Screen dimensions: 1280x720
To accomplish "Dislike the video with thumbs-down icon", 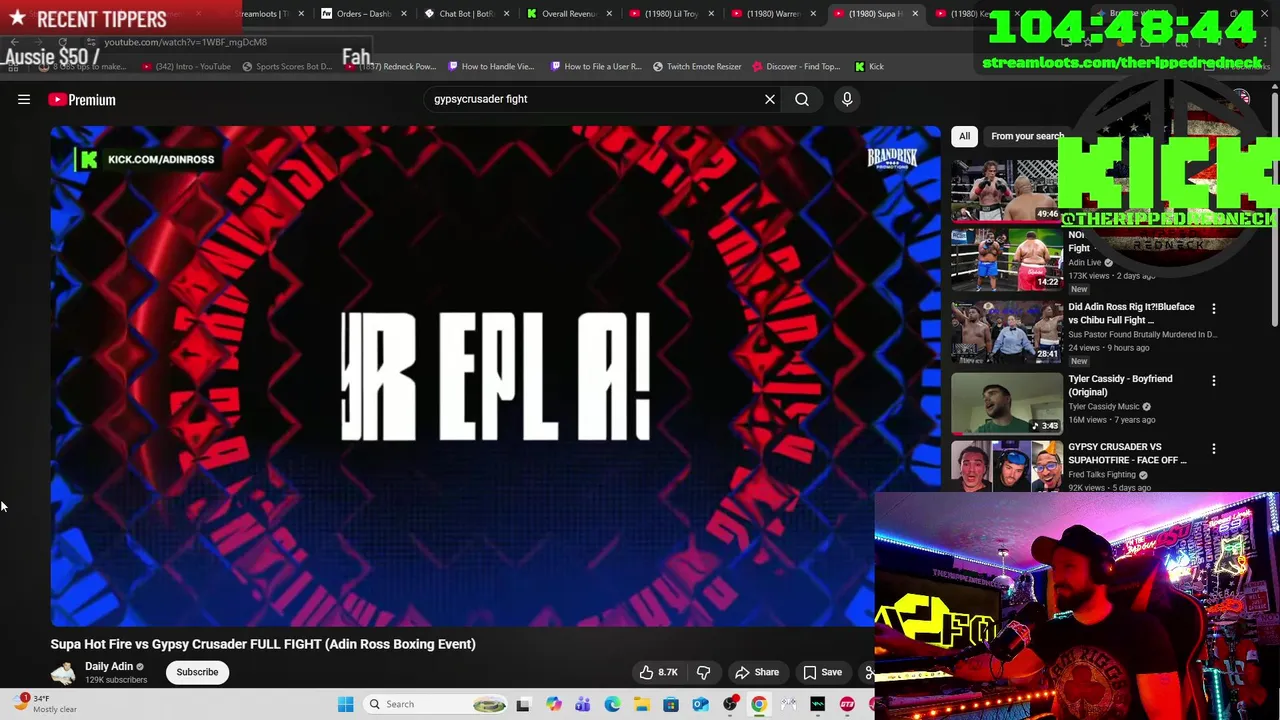I will pos(703,673).
